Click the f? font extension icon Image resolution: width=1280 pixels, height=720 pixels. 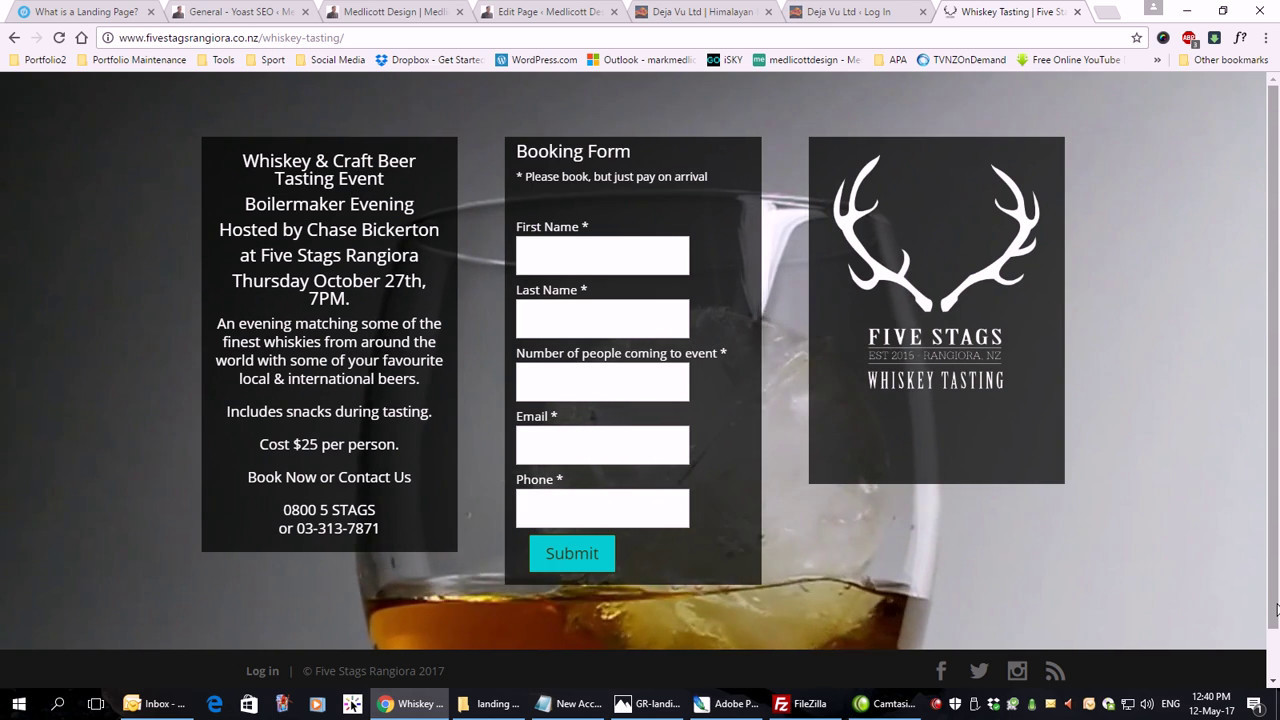click(x=1240, y=38)
